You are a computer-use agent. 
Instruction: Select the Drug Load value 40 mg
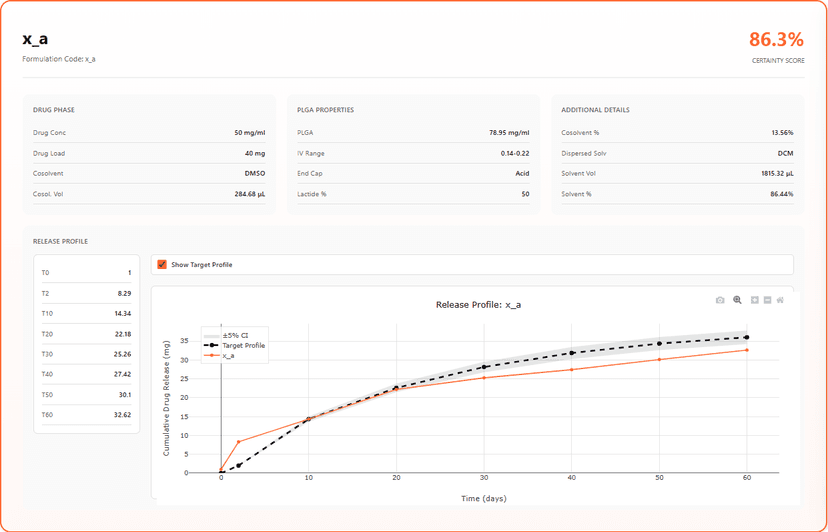click(255, 153)
